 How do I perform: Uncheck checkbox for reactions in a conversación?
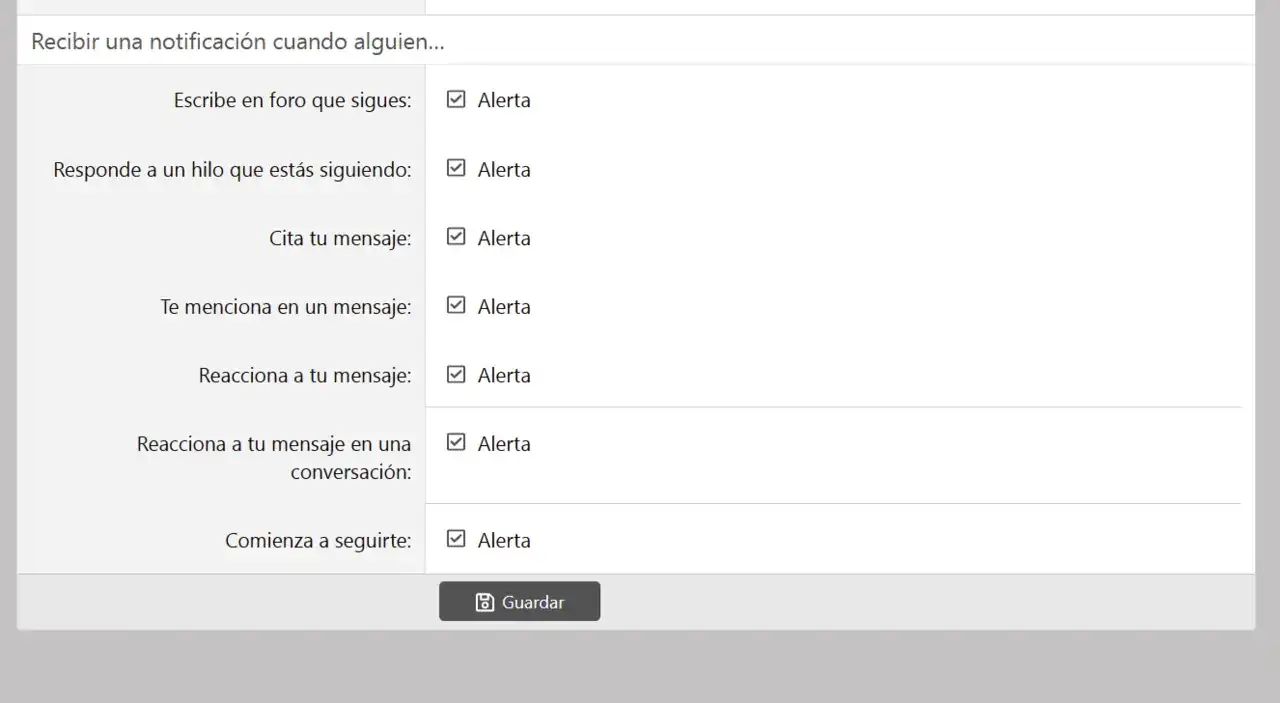click(x=456, y=443)
